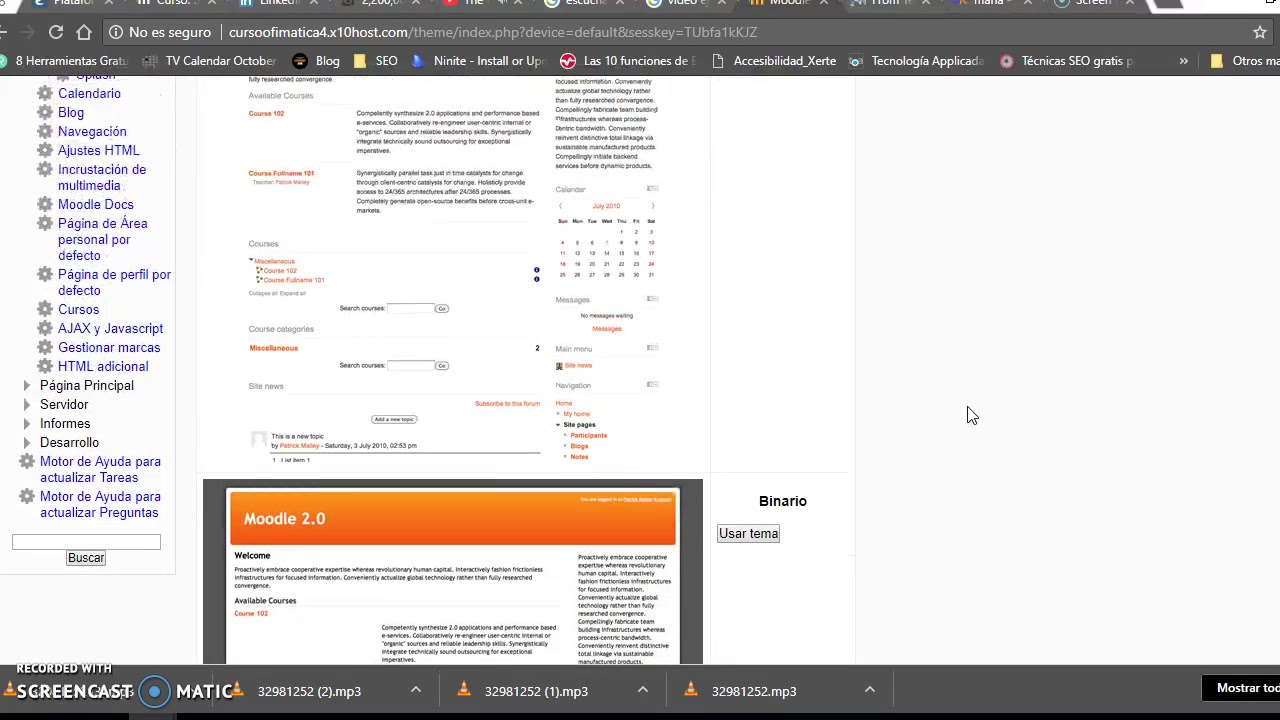The width and height of the screenshot is (1280, 720).
Task: Open the SEO bookmark folder
Action: click(x=375, y=61)
